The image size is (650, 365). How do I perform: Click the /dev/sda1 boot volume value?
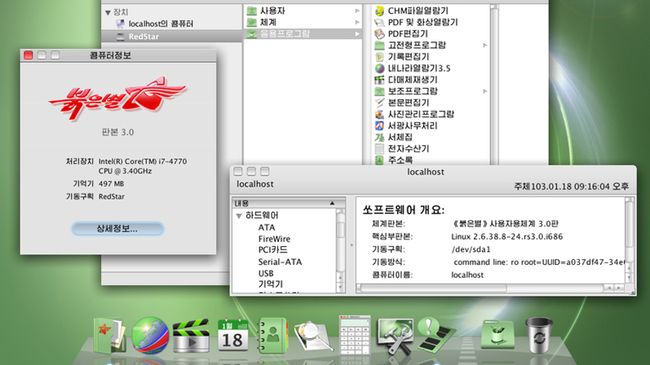471,249
